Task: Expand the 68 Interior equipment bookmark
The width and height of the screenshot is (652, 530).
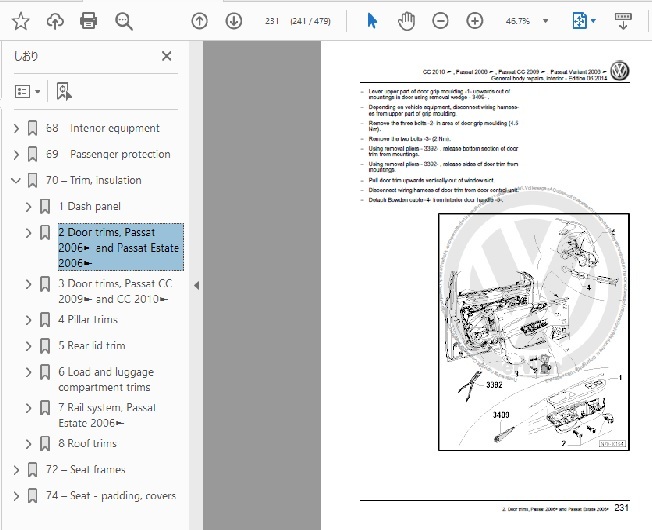Action: (x=16, y=128)
